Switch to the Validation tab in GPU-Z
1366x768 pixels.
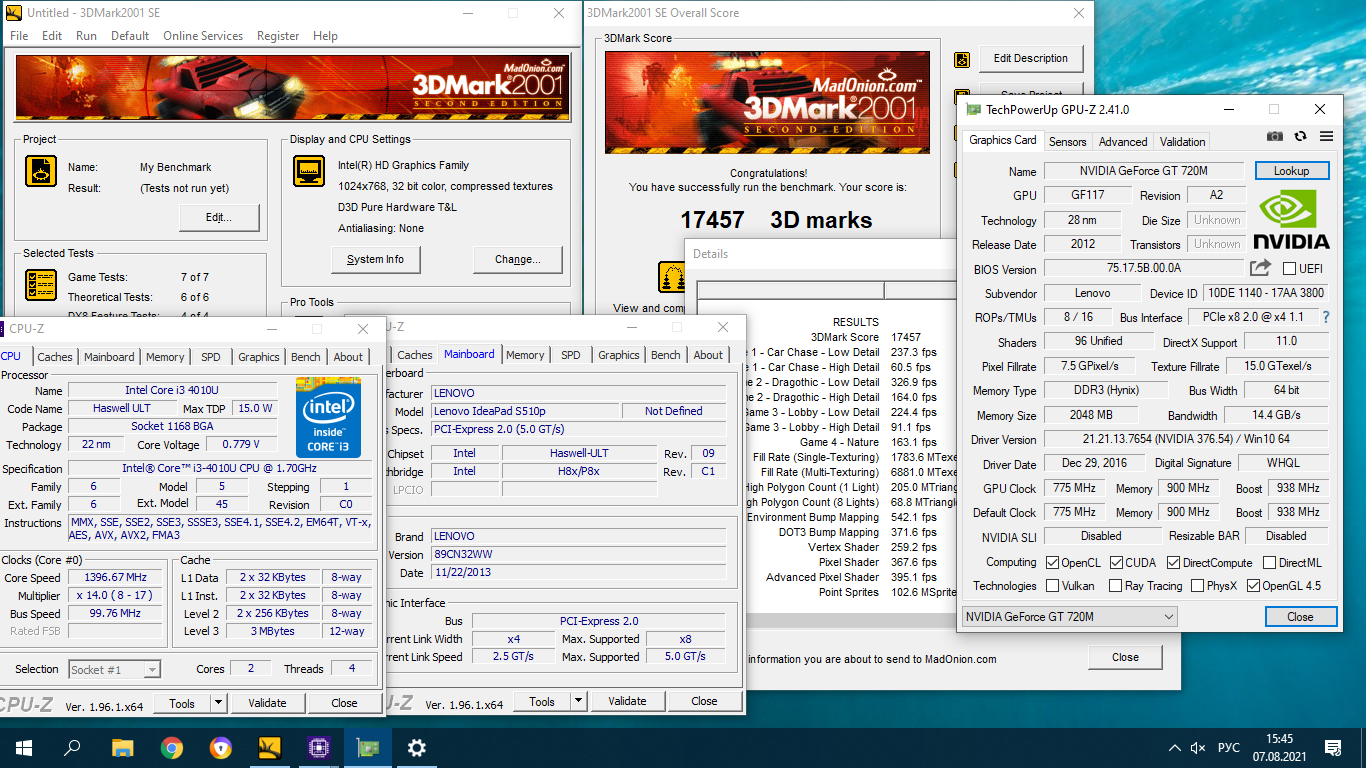(x=1183, y=142)
